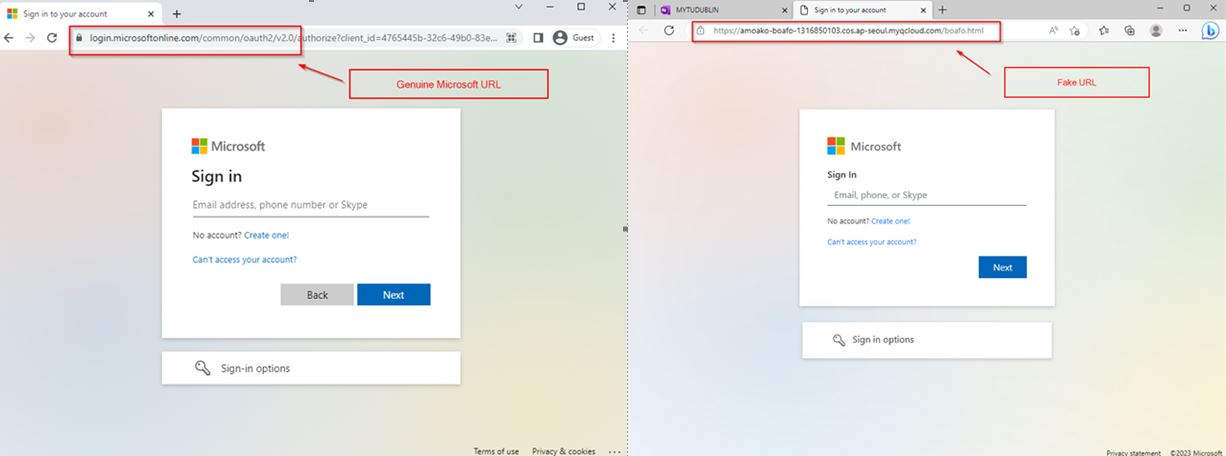Click 'Can't access your account?' on genuine page

244,259
